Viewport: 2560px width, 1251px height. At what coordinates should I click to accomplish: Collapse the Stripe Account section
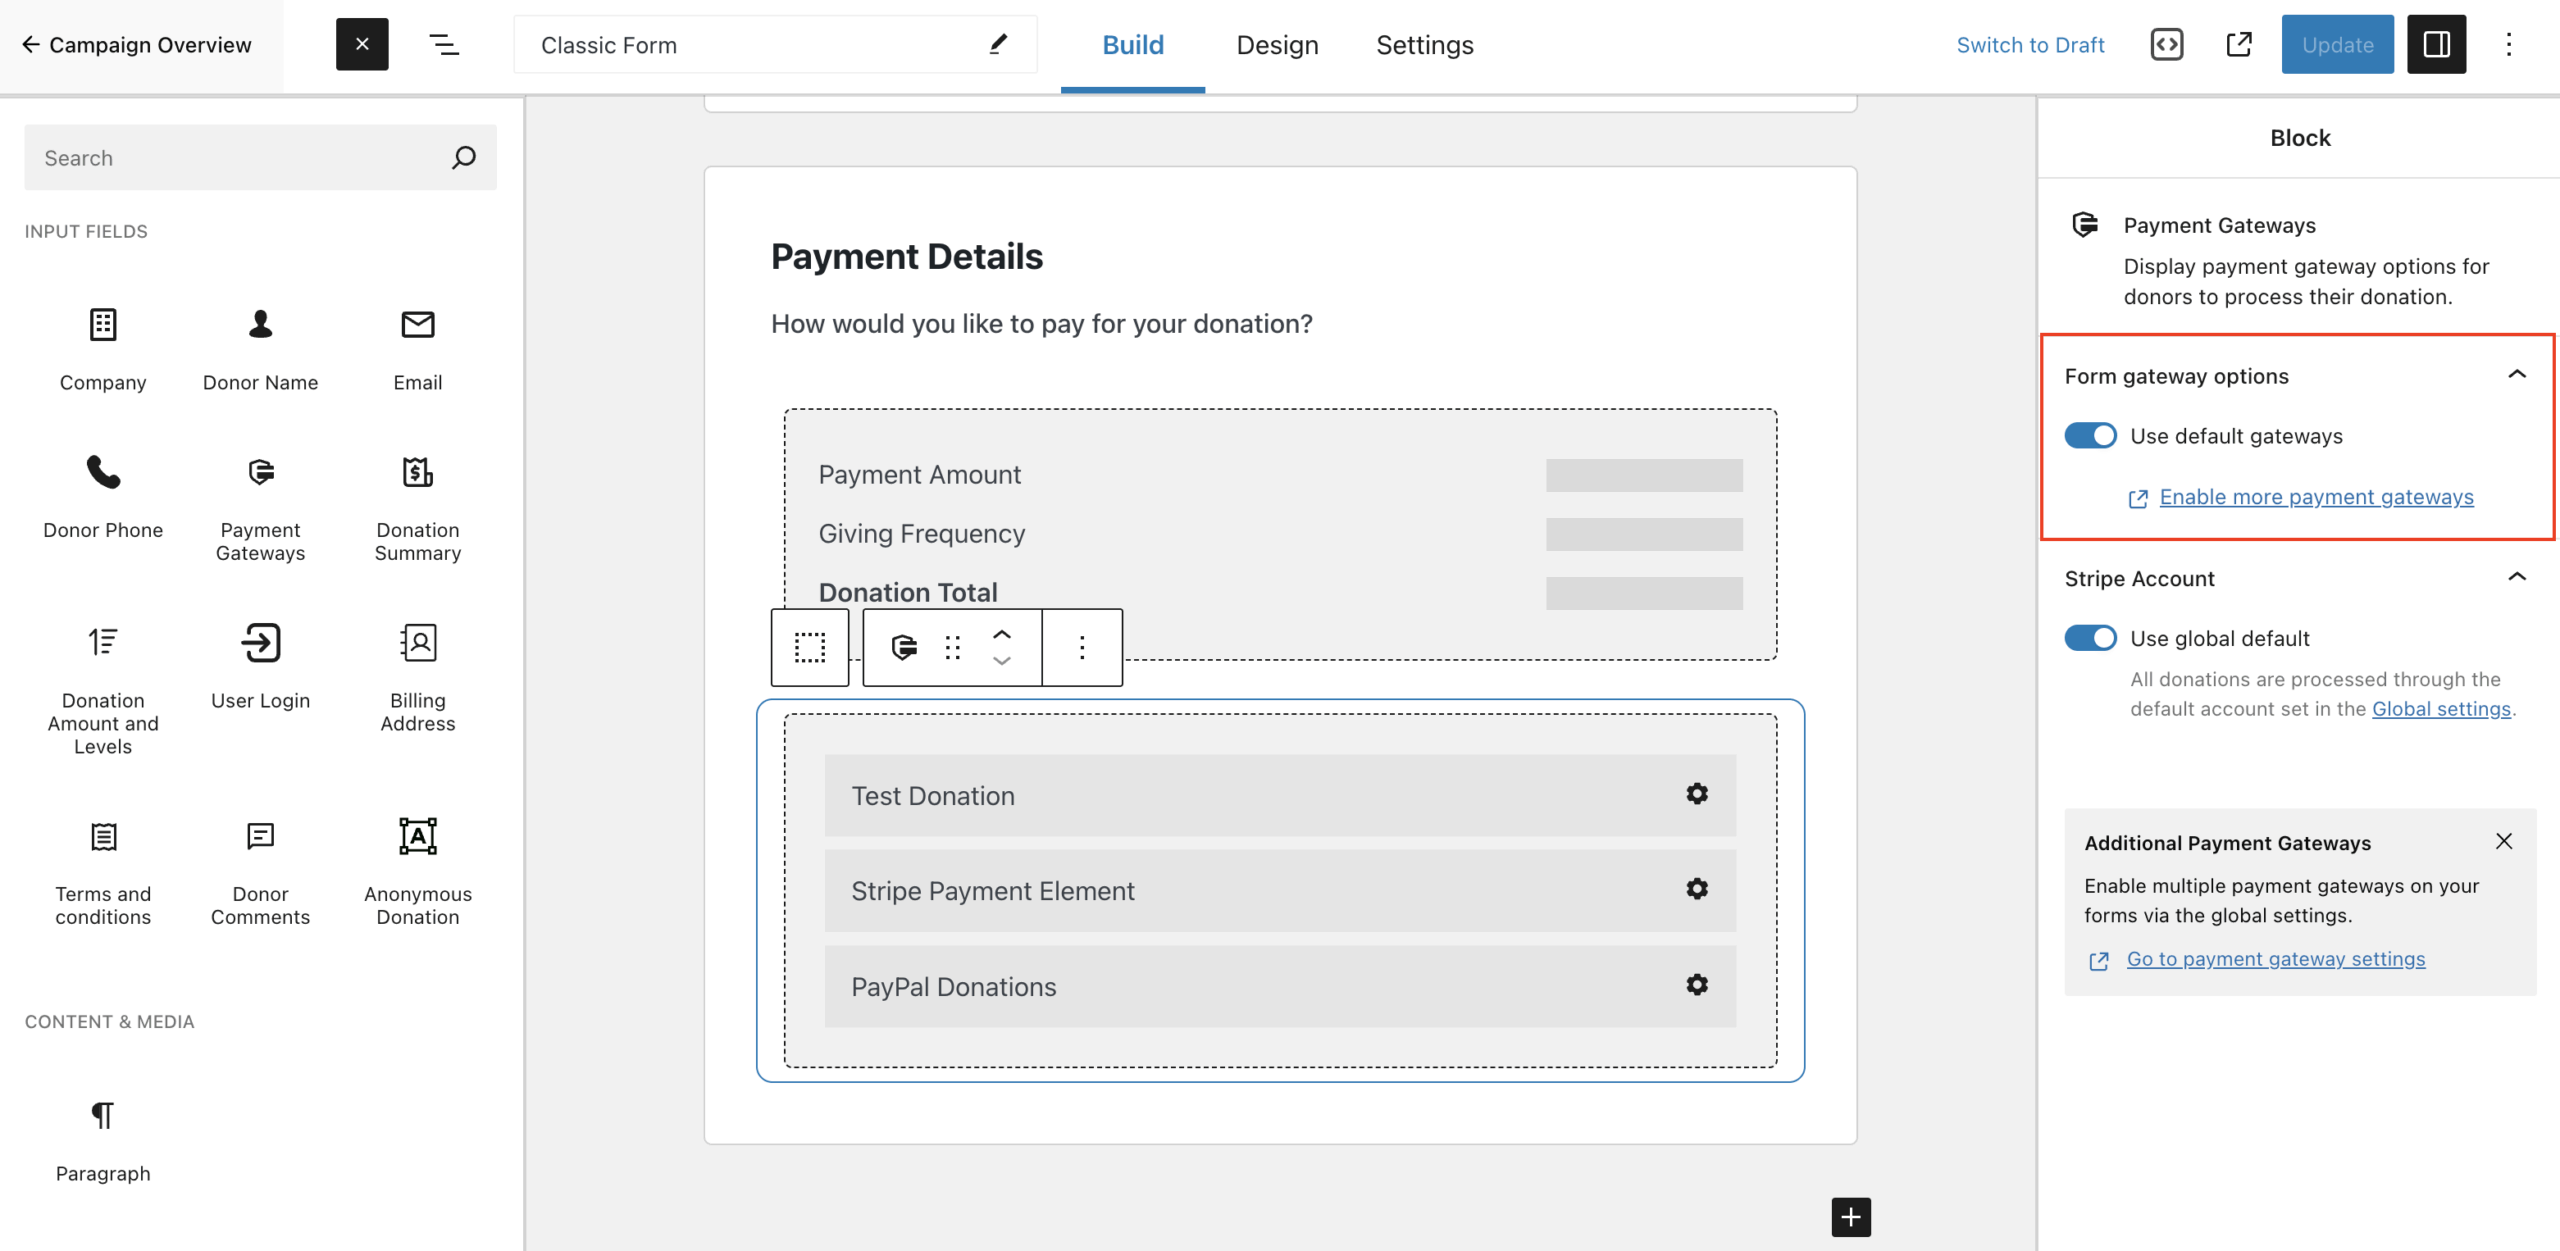(x=2516, y=578)
